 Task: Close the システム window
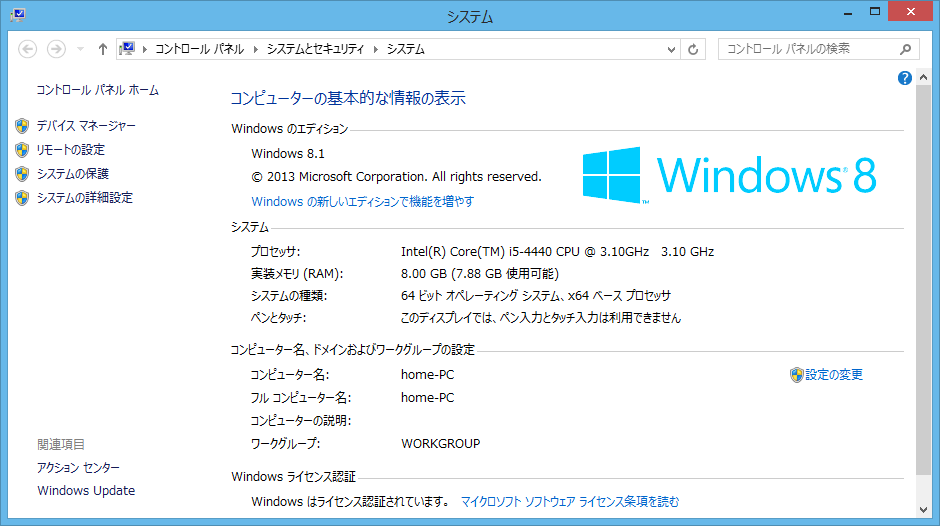click(911, 11)
